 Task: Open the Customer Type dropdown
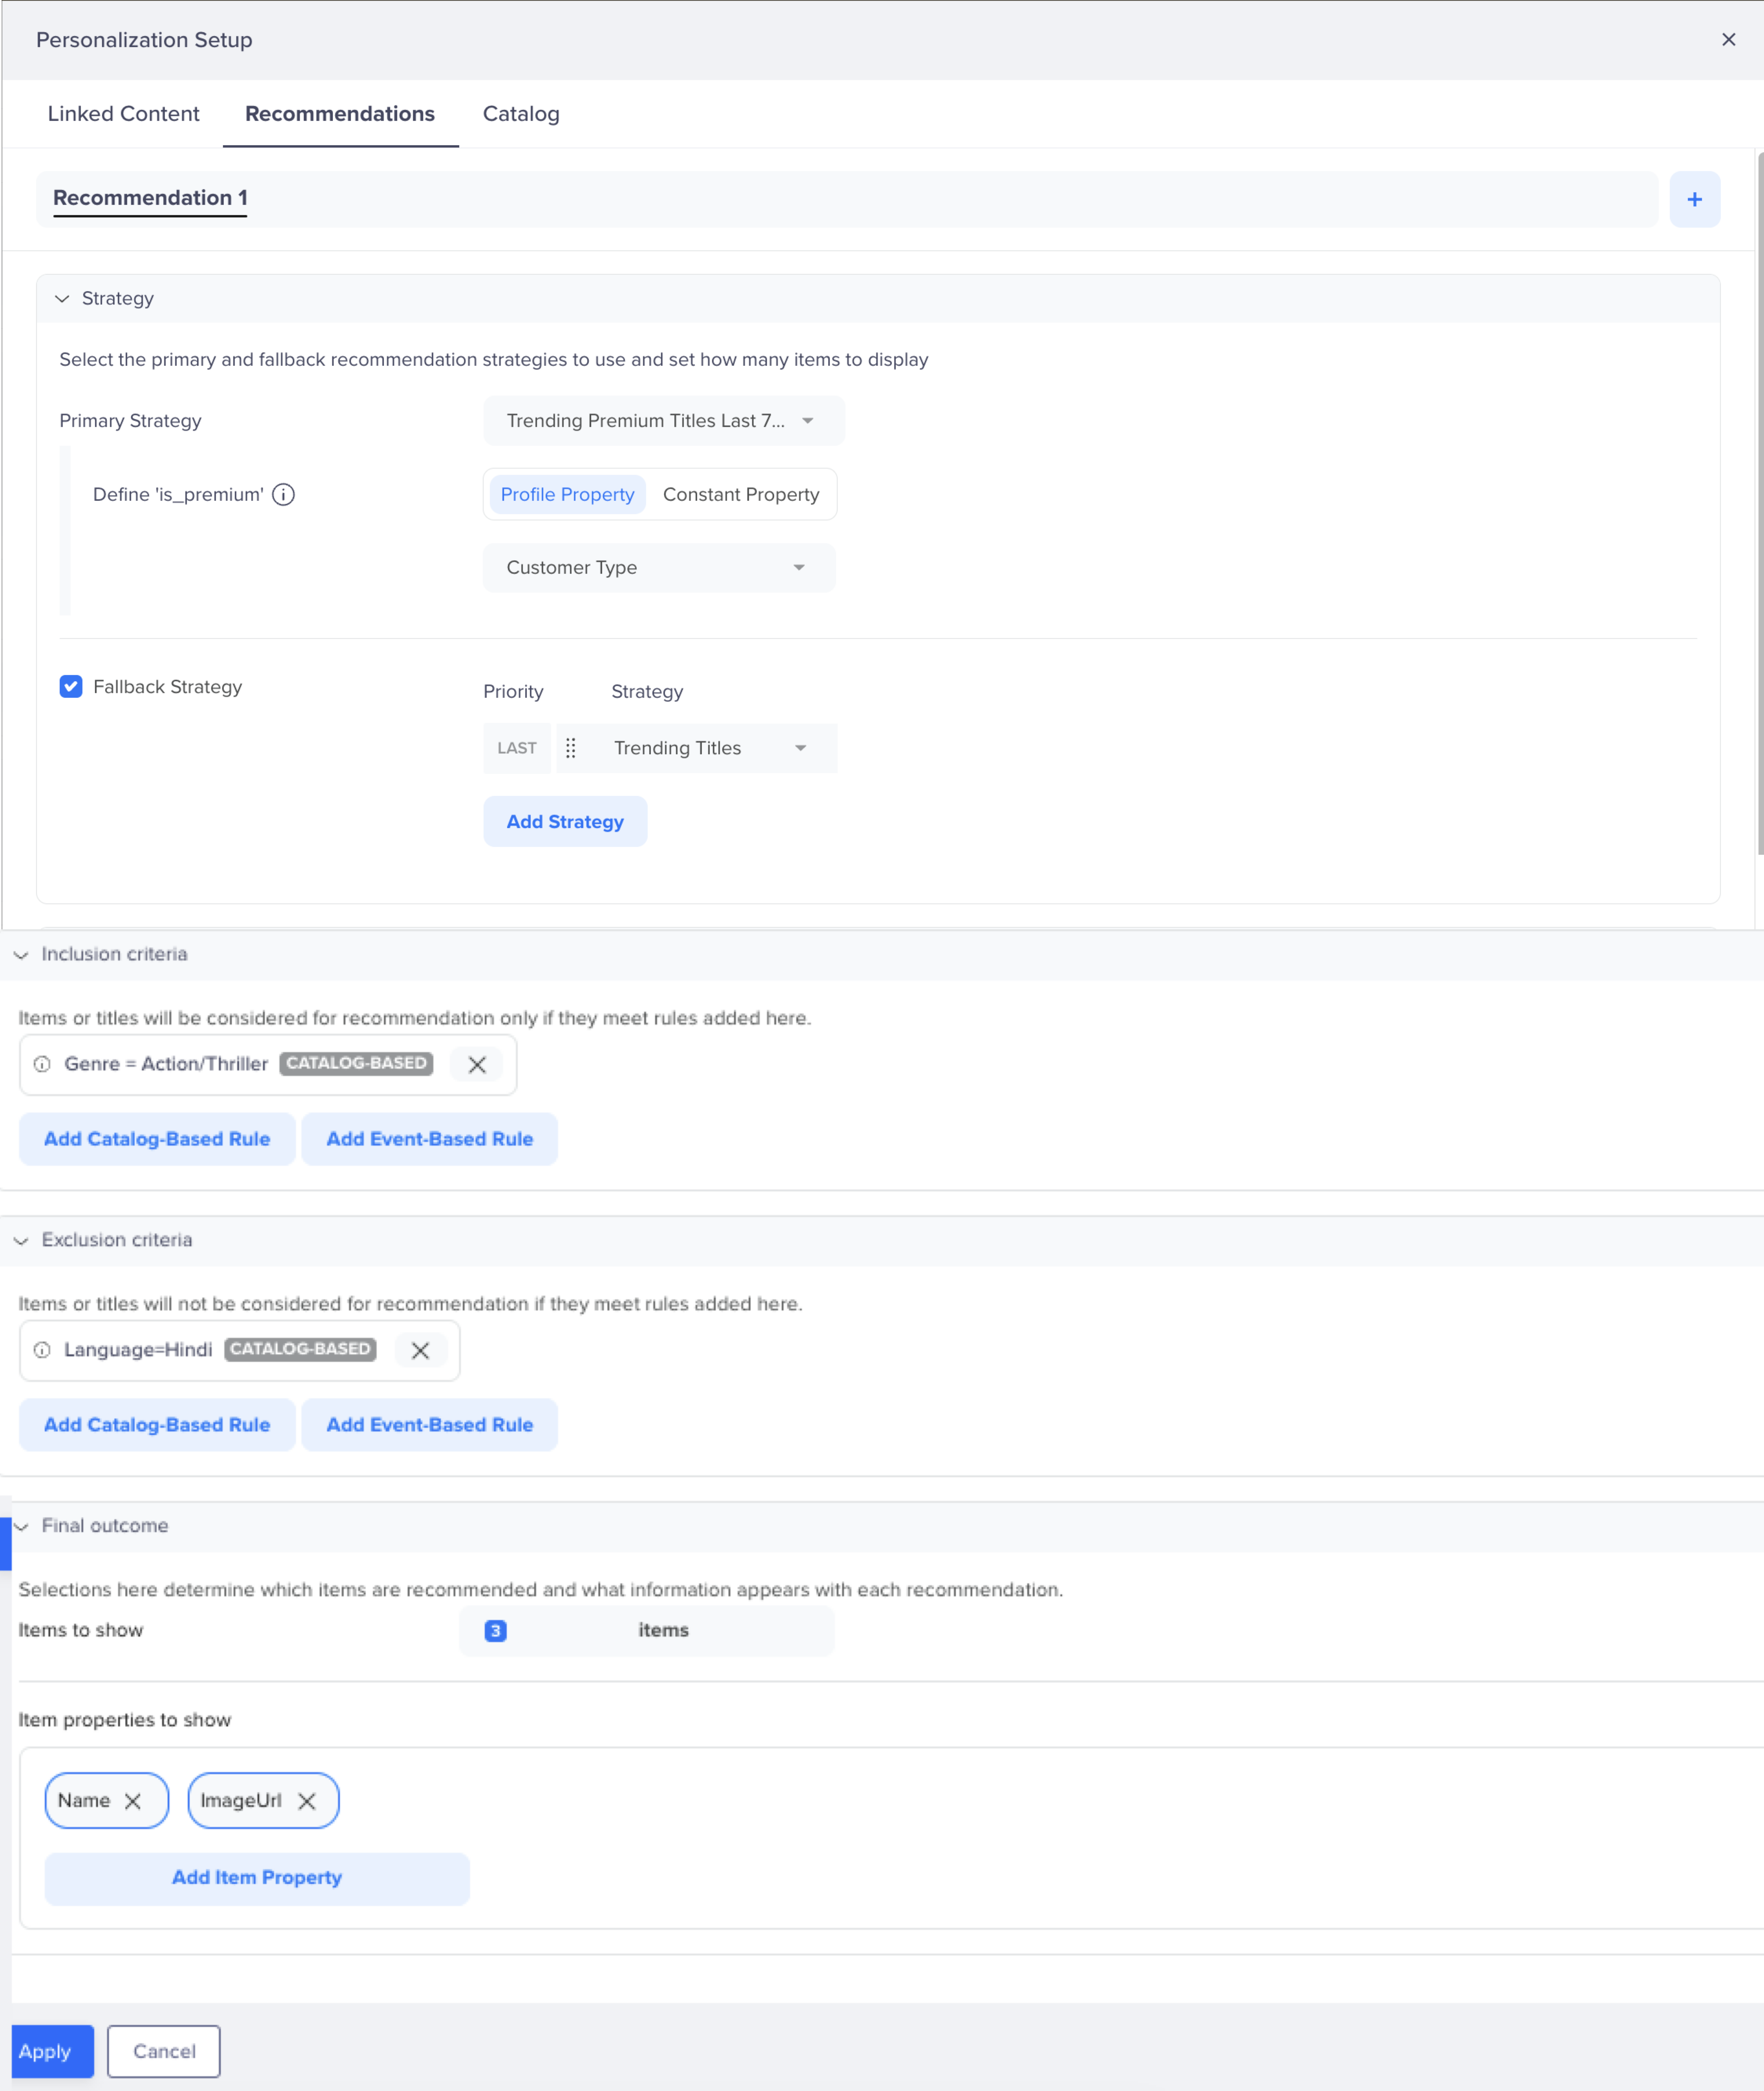pyautogui.click(x=659, y=568)
